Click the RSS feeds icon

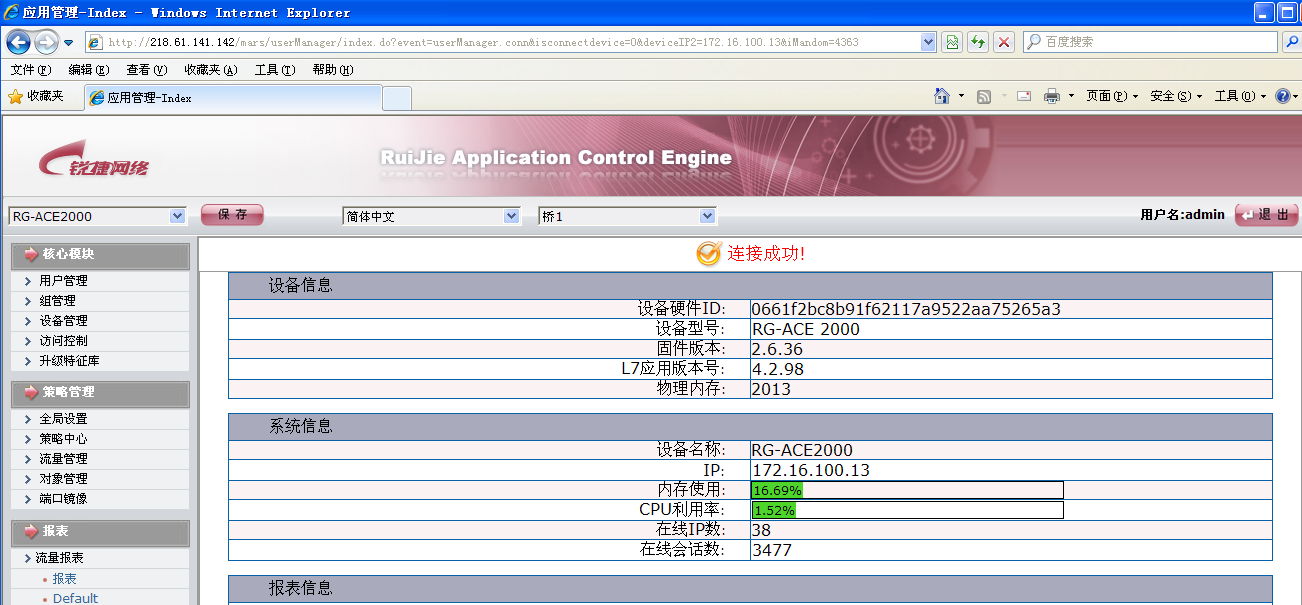pyautogui.click(x=984, y=96)
